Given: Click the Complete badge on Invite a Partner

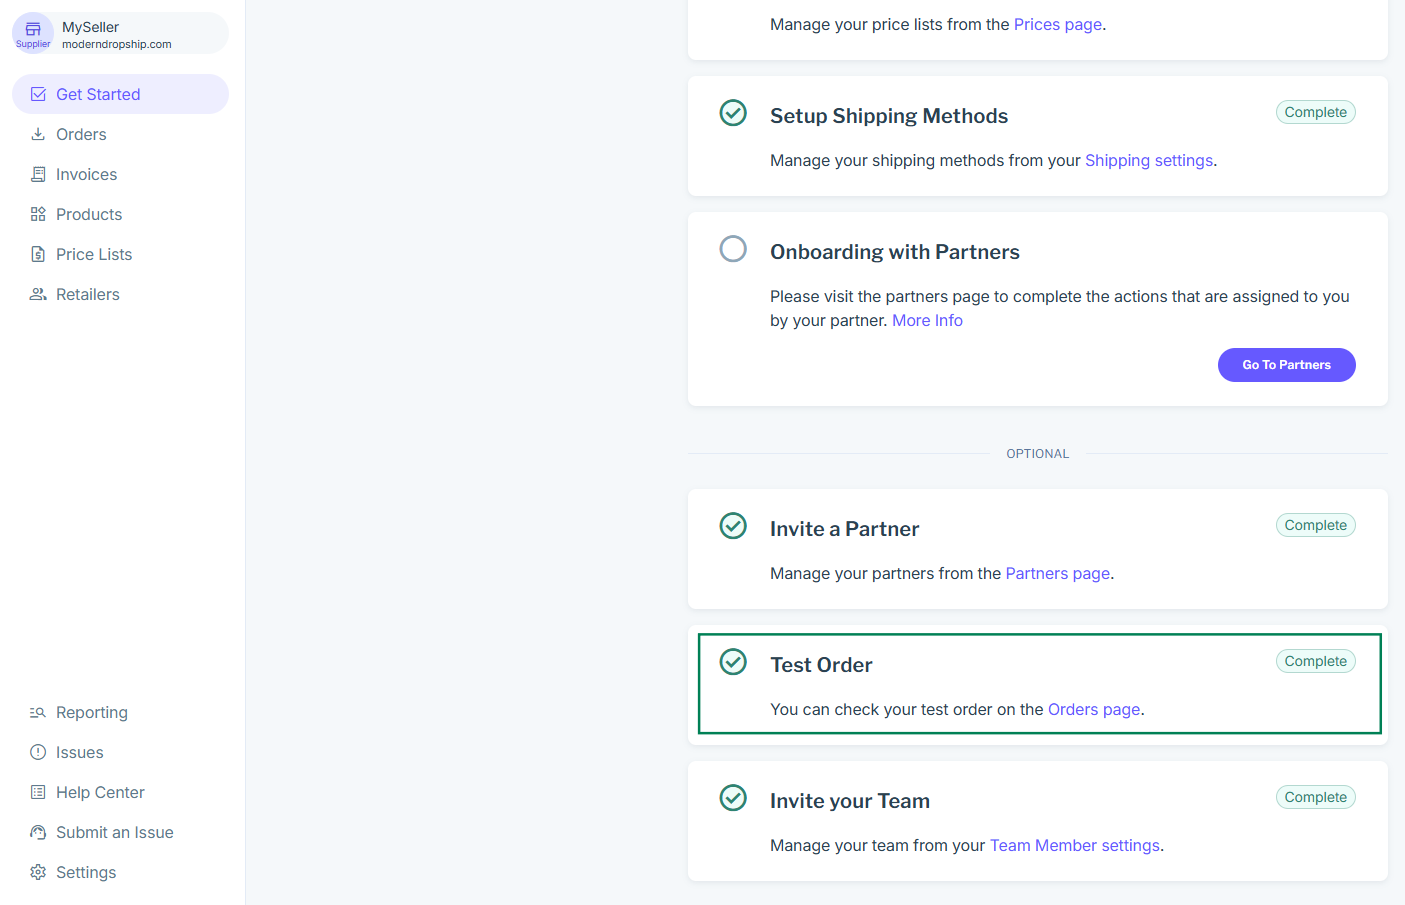Looking at the screenshot, I should pos(1315,525).
